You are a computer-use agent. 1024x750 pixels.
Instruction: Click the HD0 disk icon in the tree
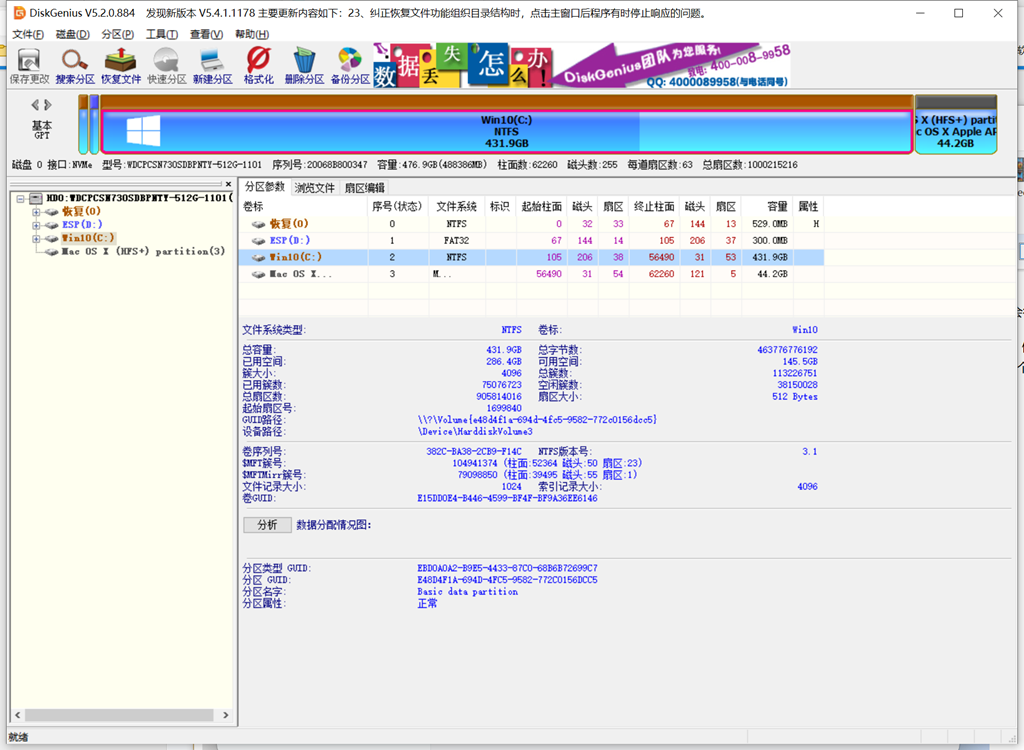click(x=36, y=198)
